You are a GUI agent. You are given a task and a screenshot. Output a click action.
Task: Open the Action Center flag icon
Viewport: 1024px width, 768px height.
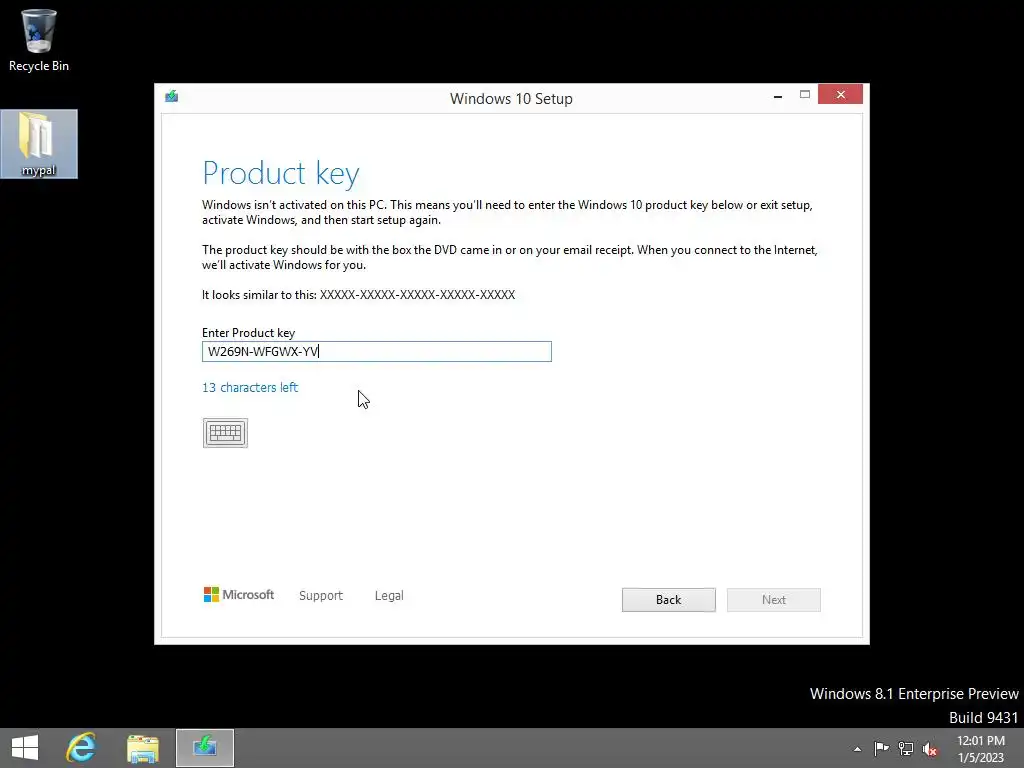click(x=882, y=748)
